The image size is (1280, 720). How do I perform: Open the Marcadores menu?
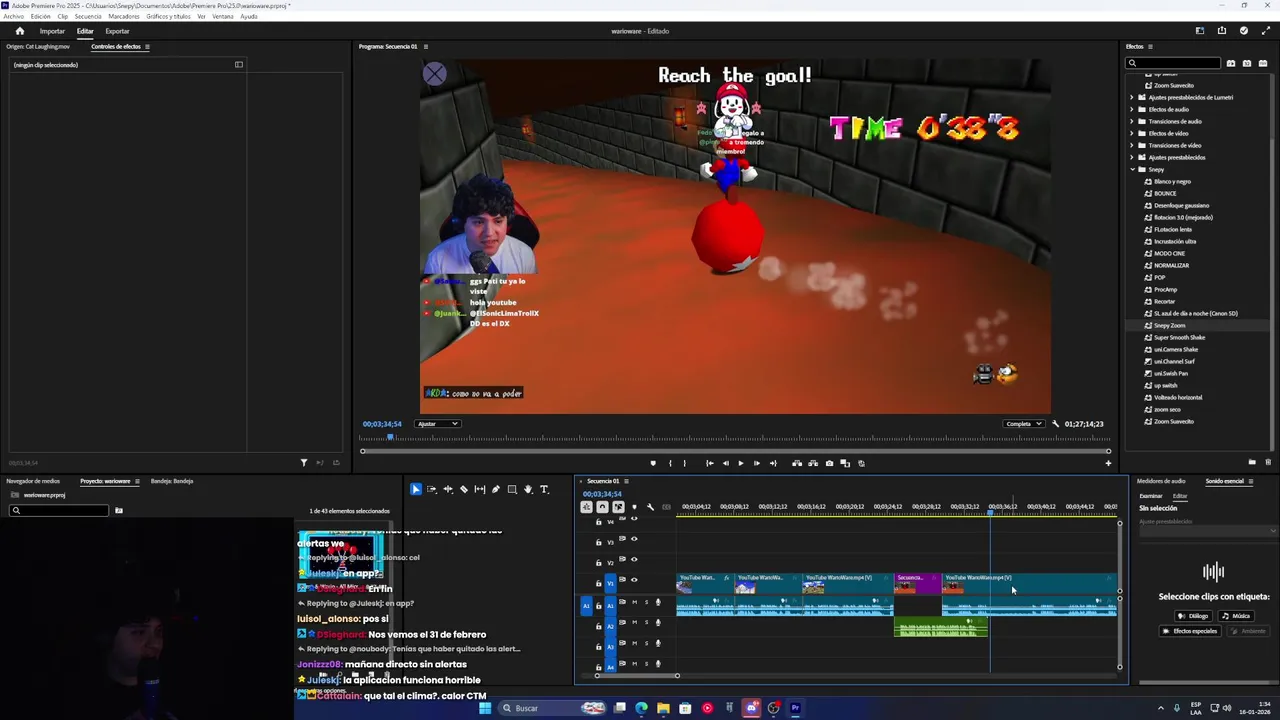coord(124,16)
